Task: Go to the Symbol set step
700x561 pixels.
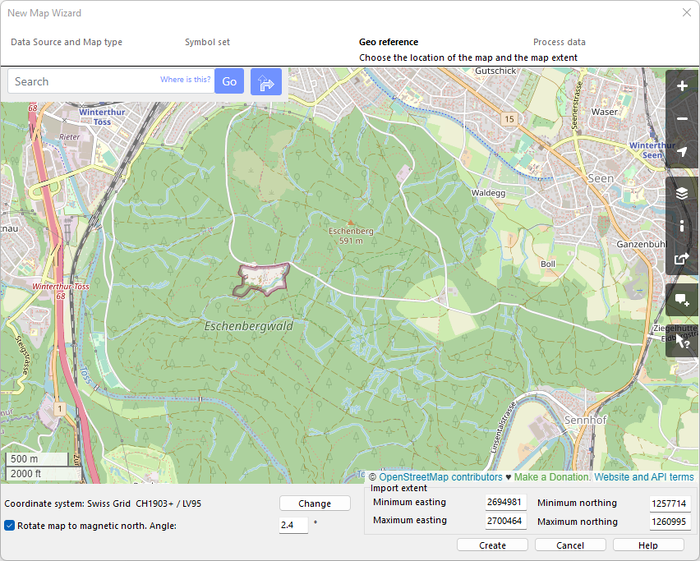Action: coord(207,42)
